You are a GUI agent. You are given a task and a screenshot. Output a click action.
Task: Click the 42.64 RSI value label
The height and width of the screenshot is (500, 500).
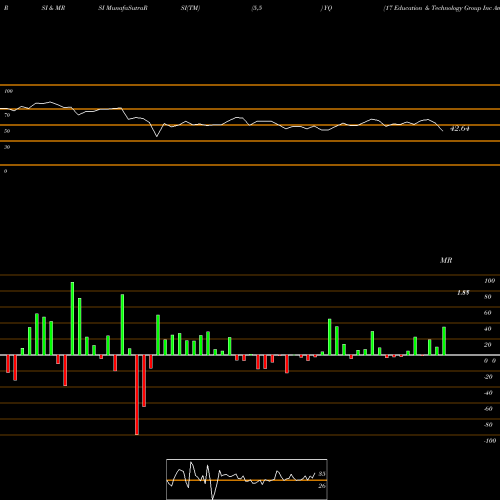[x=460, y=128]
